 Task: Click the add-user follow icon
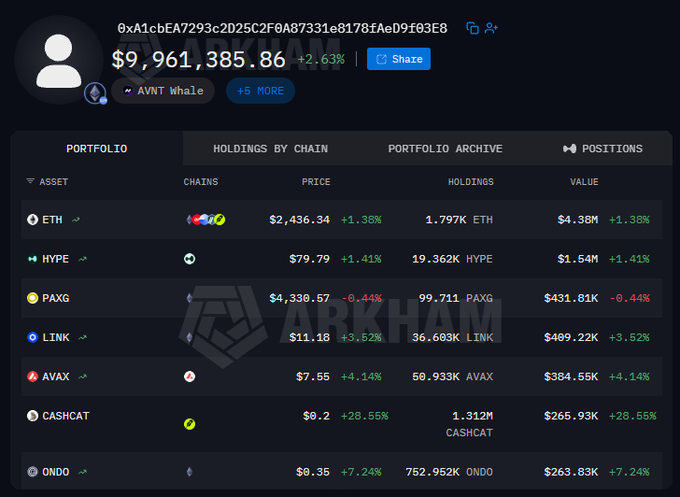point(491,28)
